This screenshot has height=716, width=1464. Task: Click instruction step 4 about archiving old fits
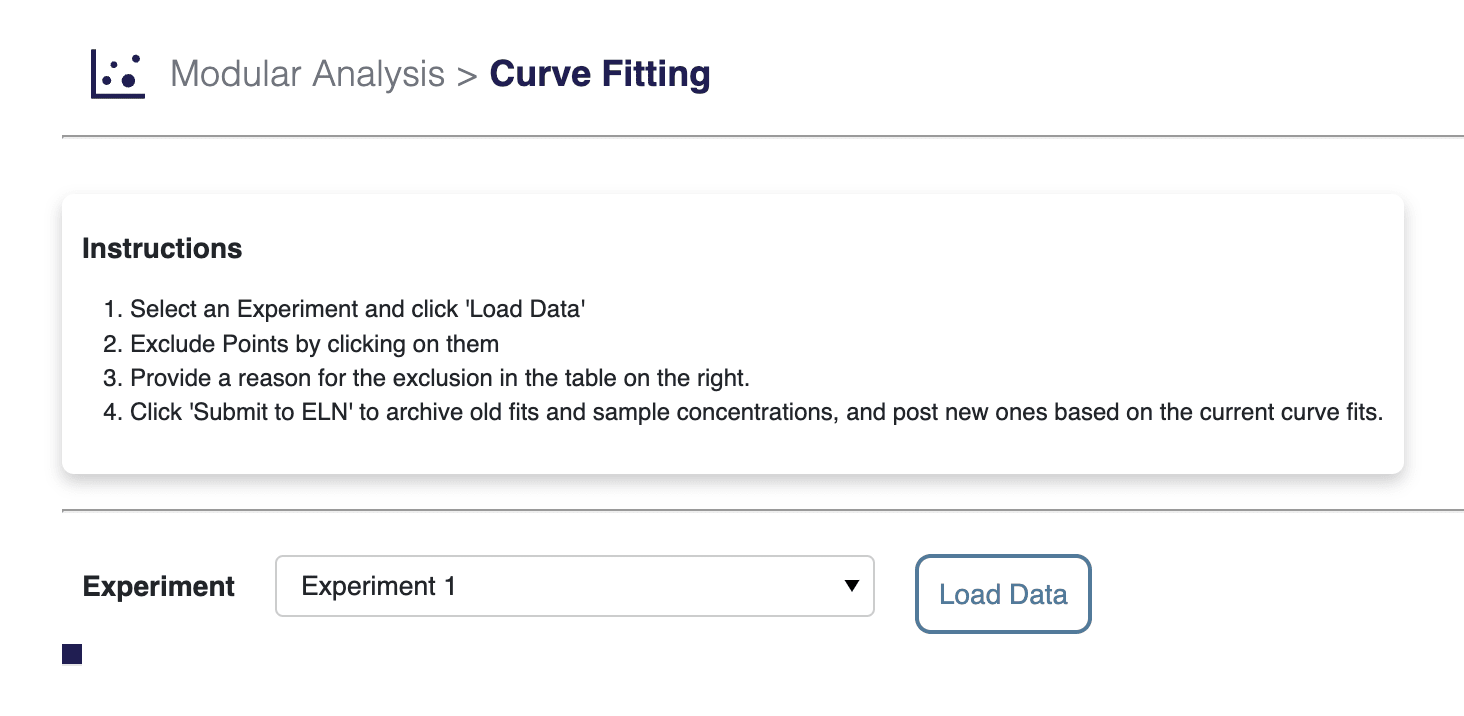[756, 412]
